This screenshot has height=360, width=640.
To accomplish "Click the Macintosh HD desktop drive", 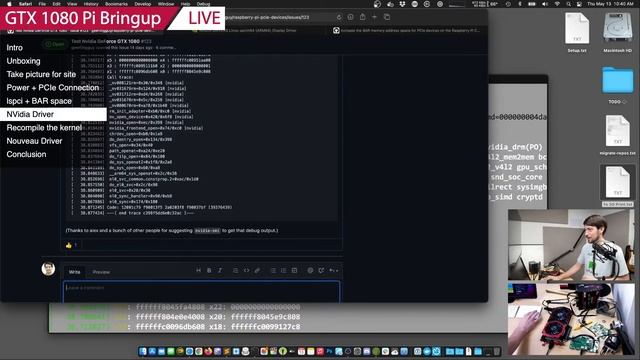I will pyautogui.click(x=618, y=33).
